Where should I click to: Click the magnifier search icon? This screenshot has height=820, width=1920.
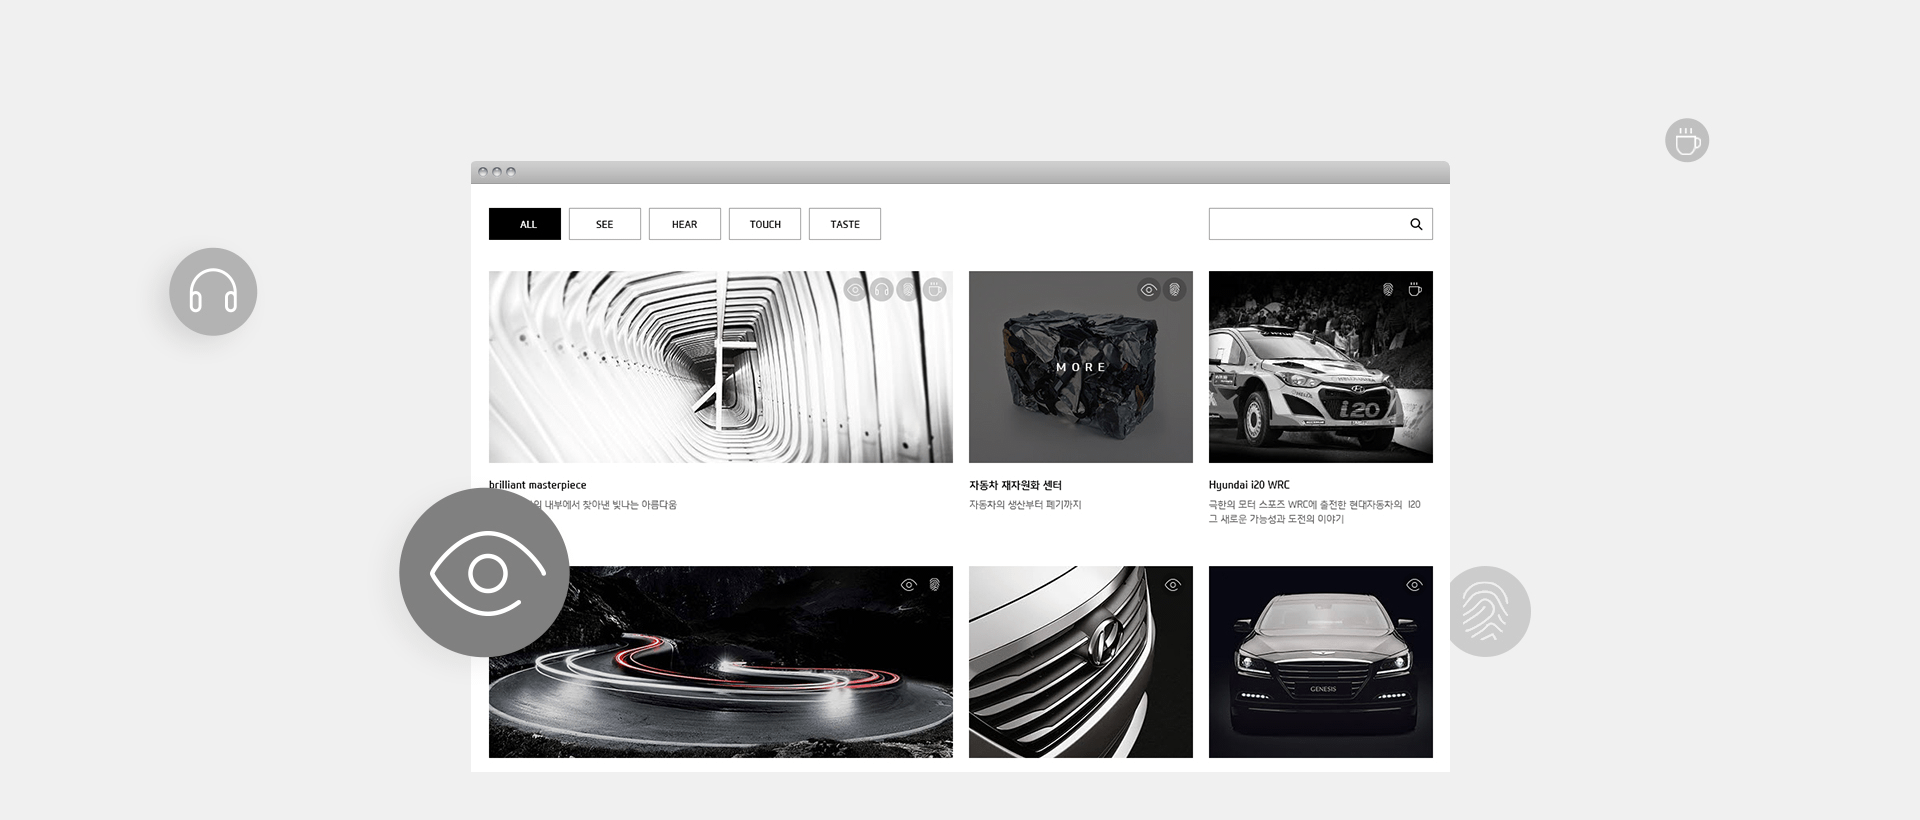[1416, 224]
